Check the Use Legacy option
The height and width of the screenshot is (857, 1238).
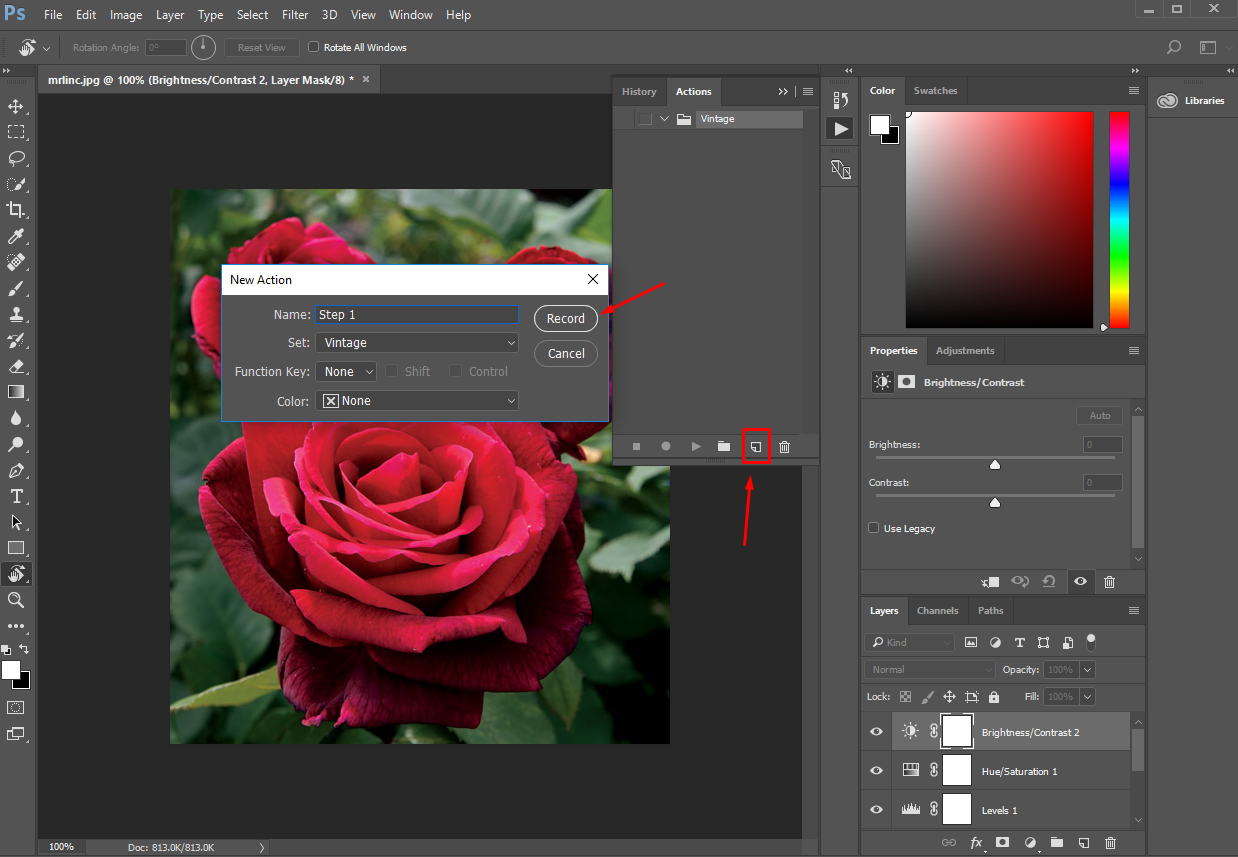[x=874, y=528]
